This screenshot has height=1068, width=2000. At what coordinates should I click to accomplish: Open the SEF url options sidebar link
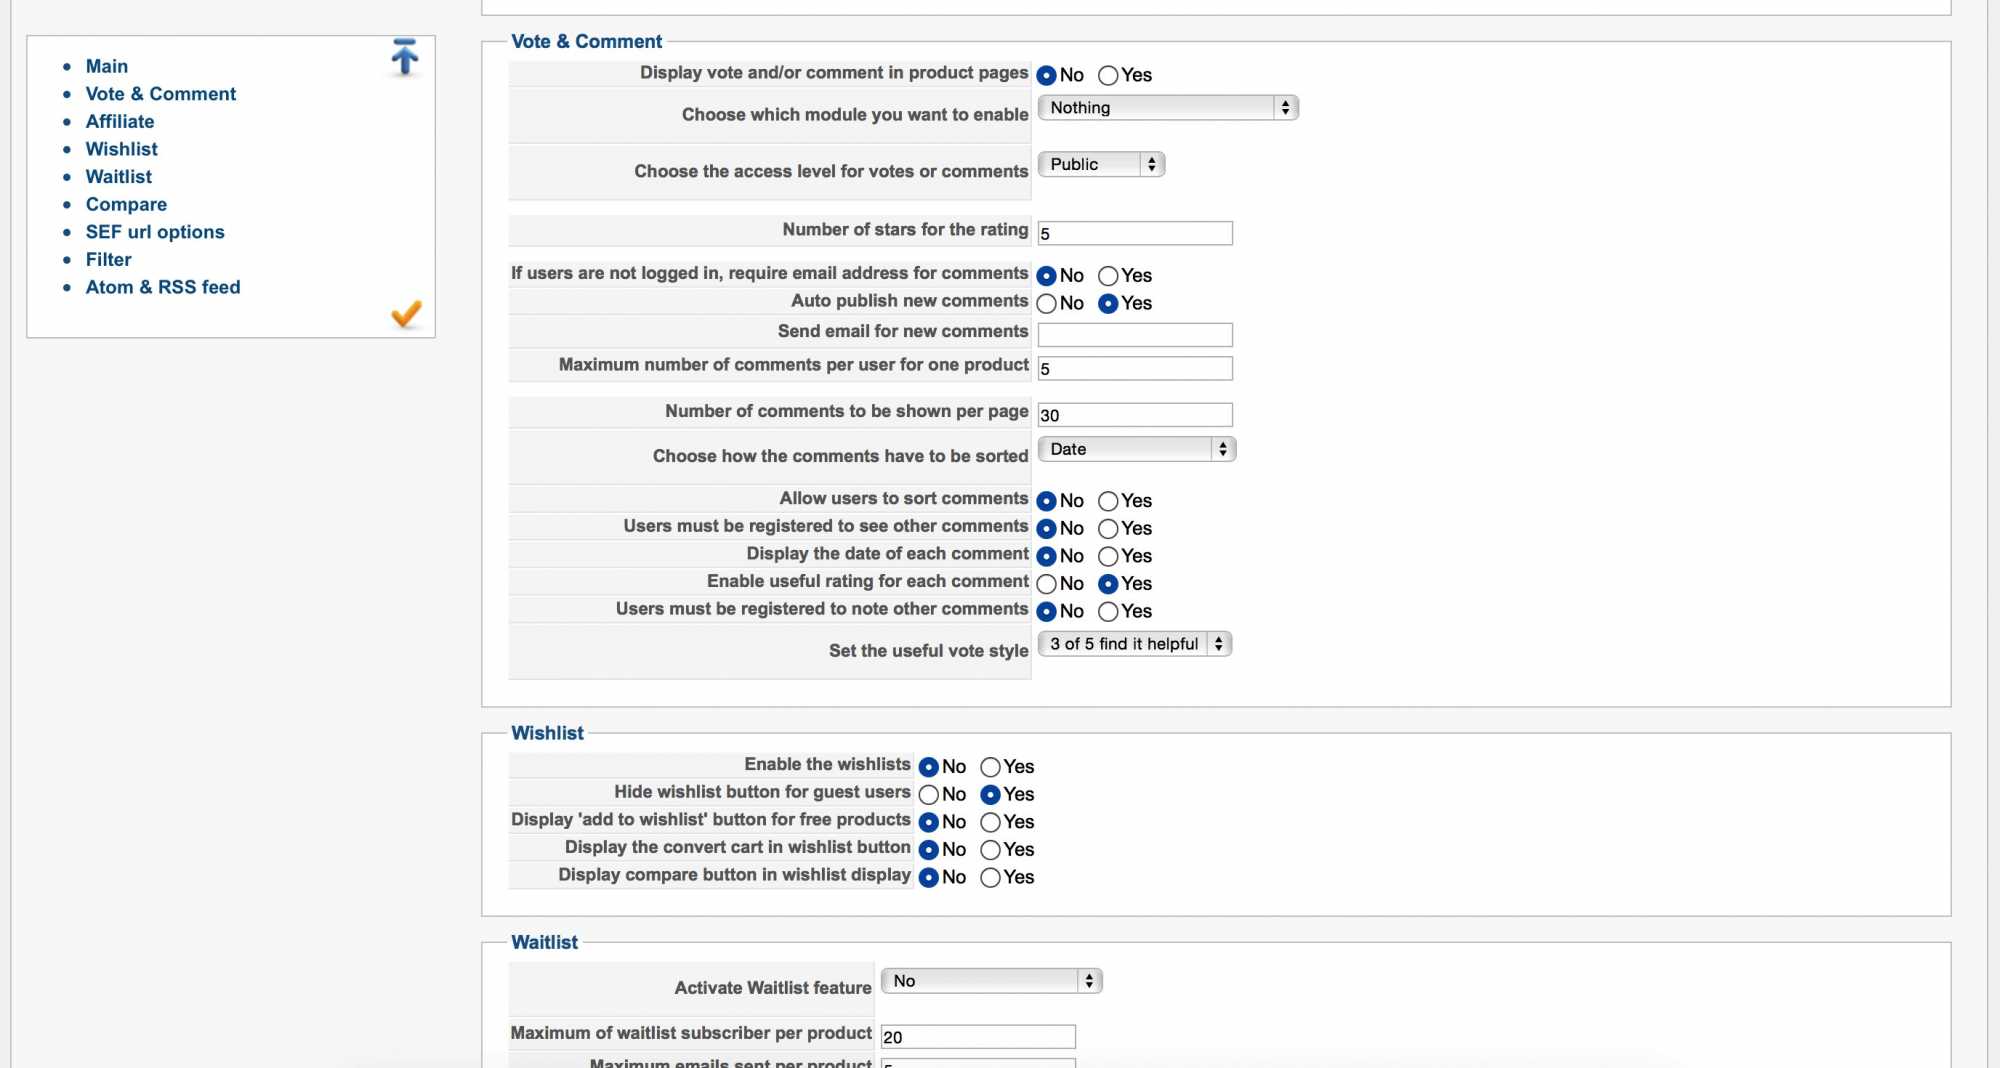tap(155, 232)
